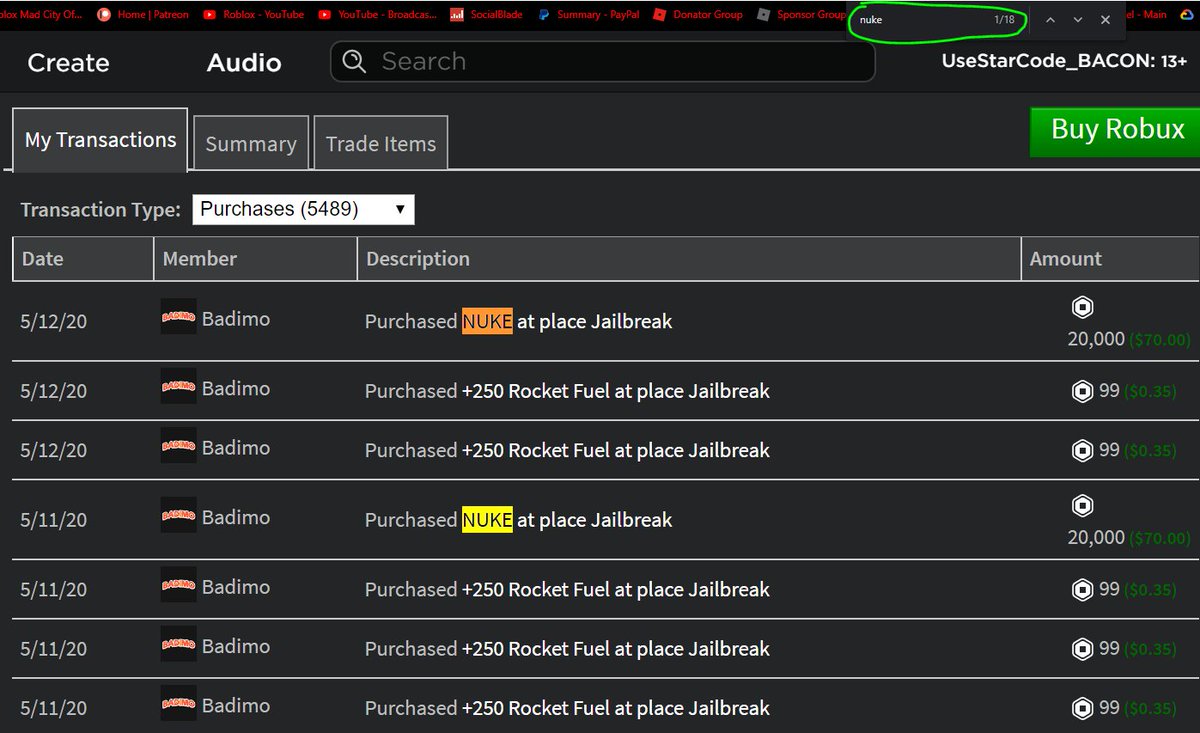Go to previous find result arrow
Viewport: 1200px width, 733px height.
tap(1050, 20)
